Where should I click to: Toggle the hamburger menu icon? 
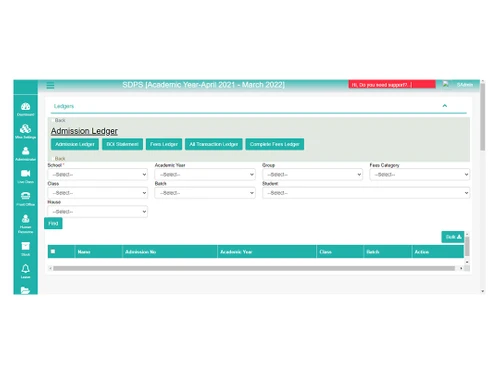coord(50,85)
